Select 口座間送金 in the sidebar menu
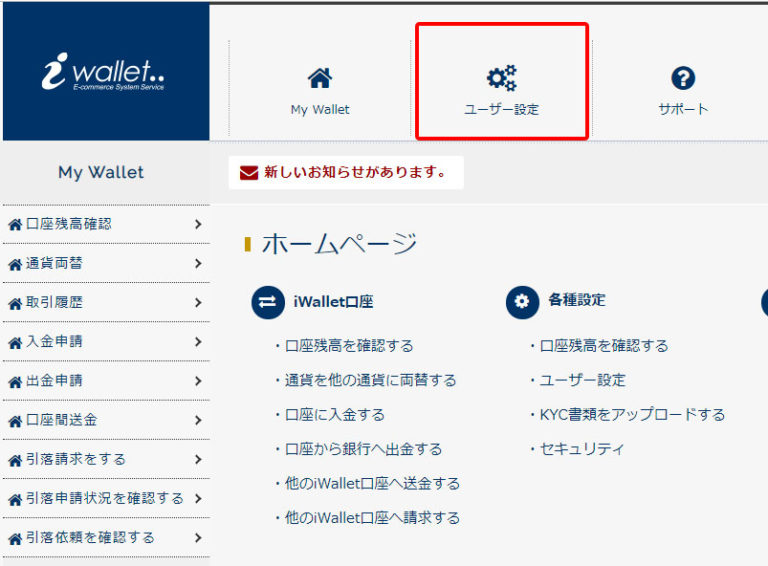This screenshot has height=566, width=768. tap(62, 420)
